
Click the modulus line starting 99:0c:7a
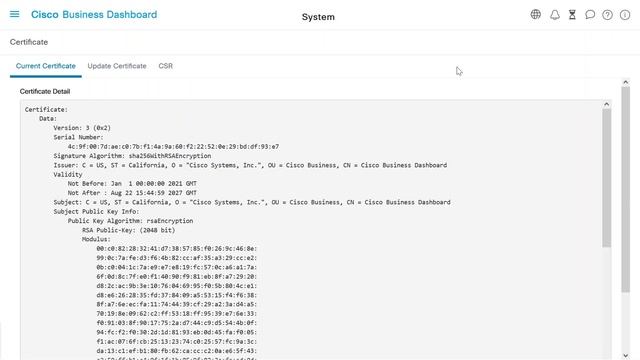click(x=177, y=258)
